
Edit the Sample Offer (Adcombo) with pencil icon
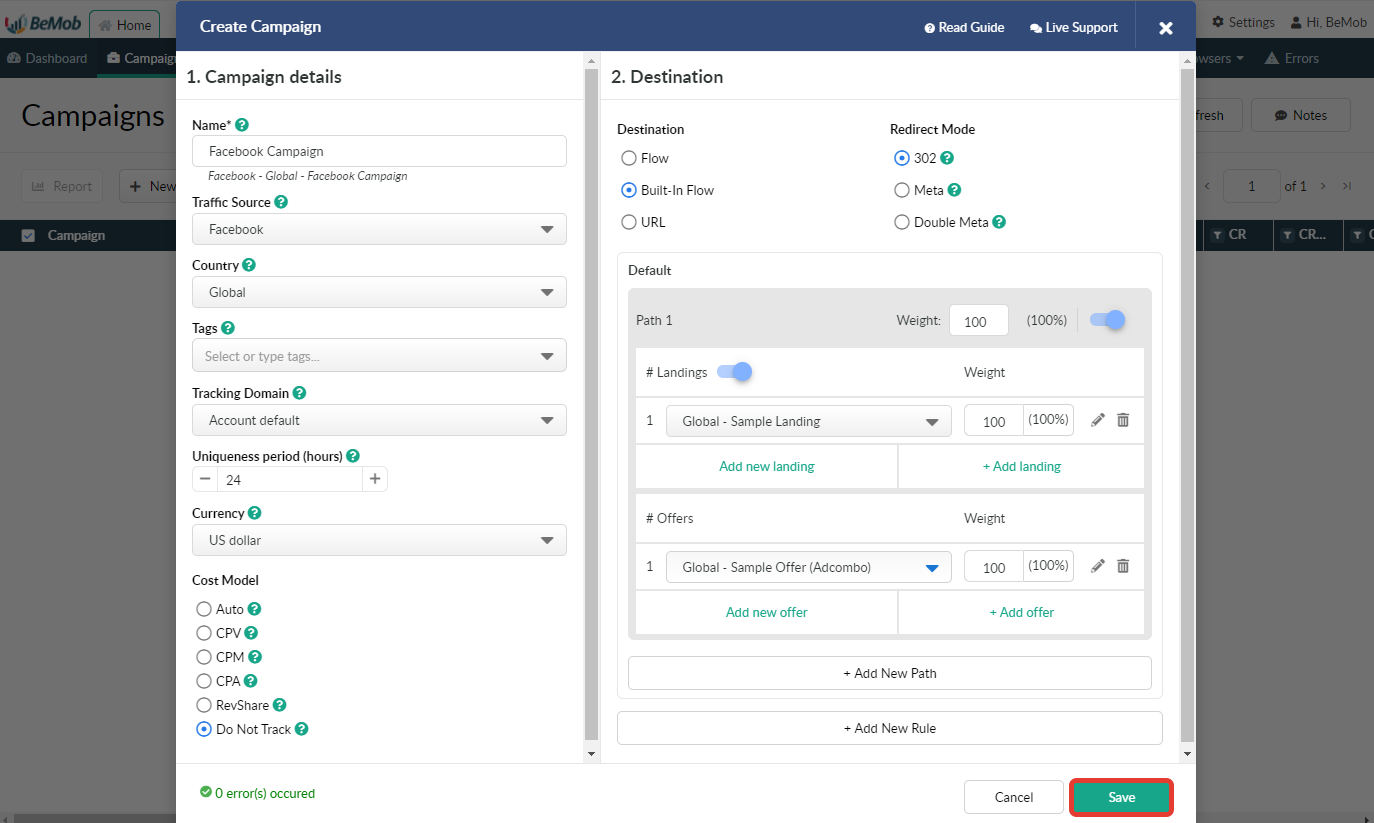[x=1098, y=567]
